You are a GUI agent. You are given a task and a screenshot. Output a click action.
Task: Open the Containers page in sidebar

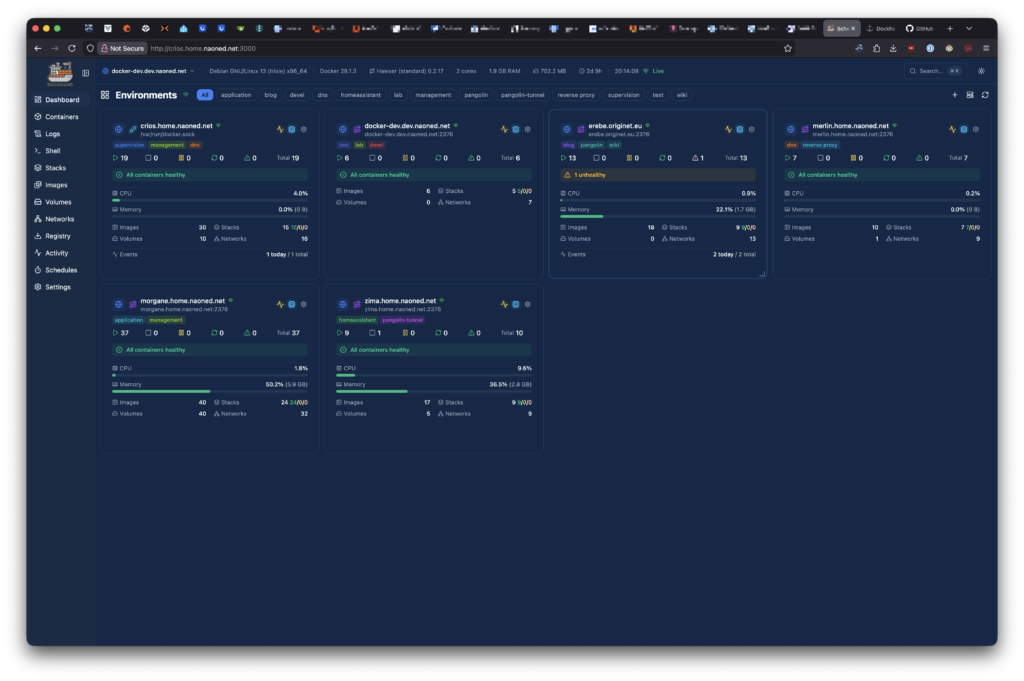click(x=61, y=117)
